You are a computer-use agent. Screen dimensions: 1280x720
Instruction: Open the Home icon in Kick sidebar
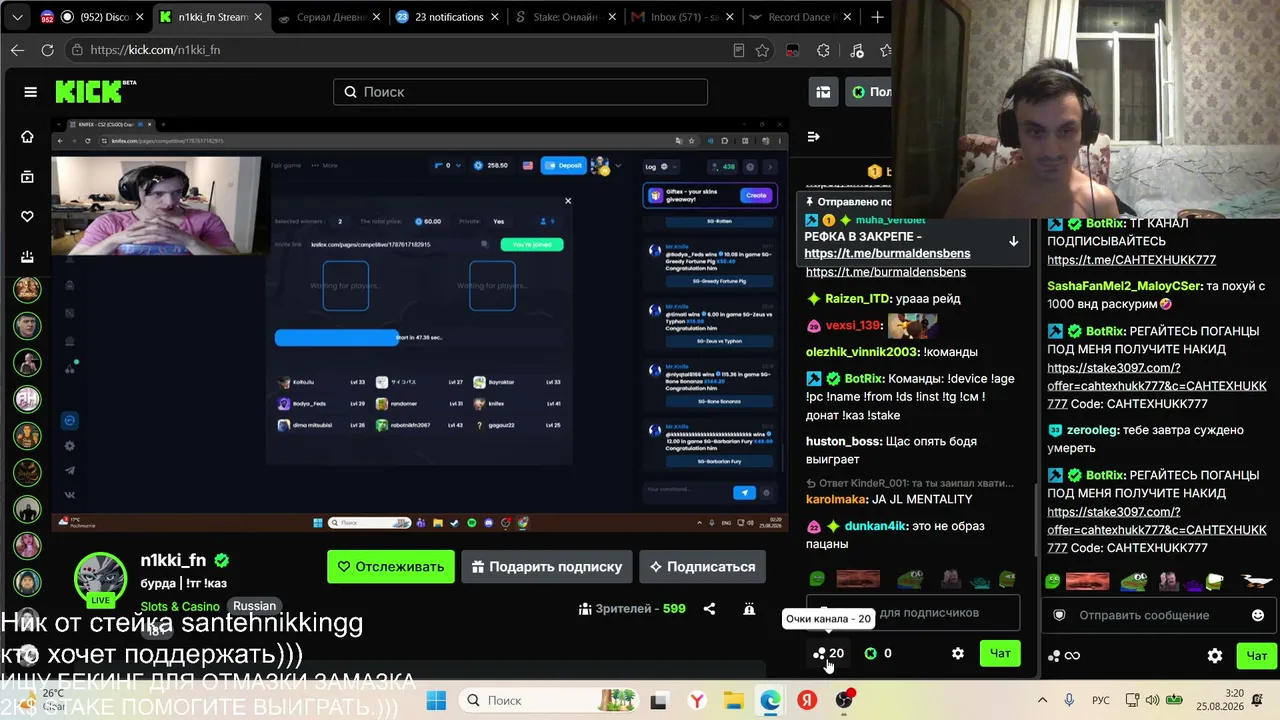pos(27,137)
